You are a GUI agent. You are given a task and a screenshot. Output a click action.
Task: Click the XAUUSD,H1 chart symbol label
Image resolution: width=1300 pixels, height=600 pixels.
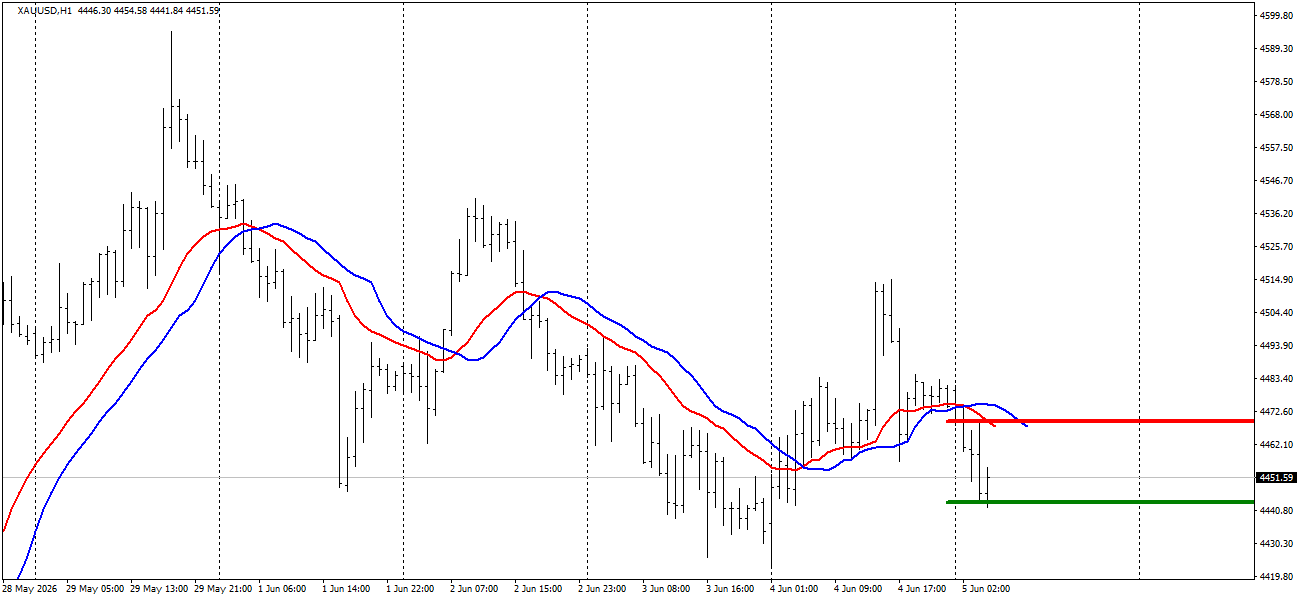[x=44, y=11]
